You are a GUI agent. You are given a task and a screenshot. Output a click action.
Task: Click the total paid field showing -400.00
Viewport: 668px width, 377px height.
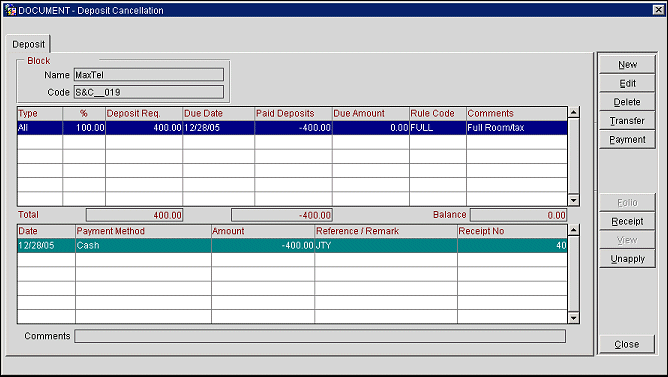pyautogui.click(x=282, y=215)
